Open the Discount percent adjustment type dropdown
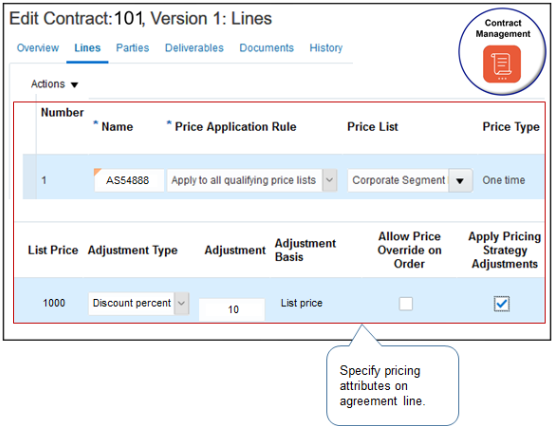Image resolution: width=554 pixels, height=427 pixels. coord(181,303)
